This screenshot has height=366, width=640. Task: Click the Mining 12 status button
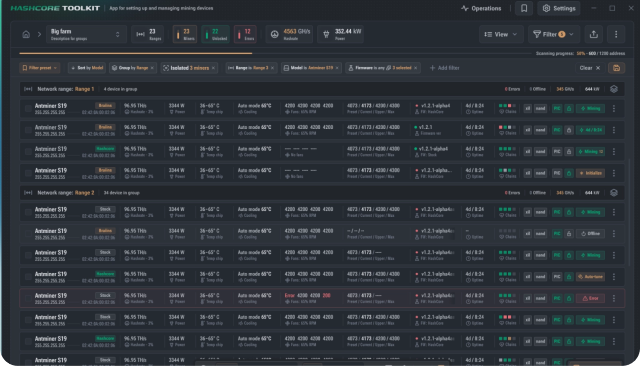pos(590,152)
